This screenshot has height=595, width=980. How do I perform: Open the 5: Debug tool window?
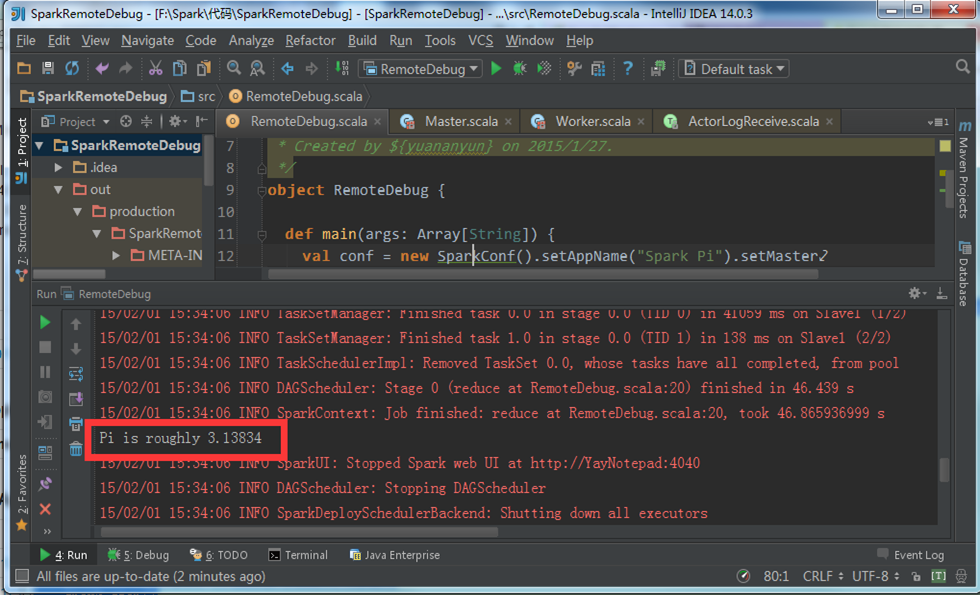138,555
